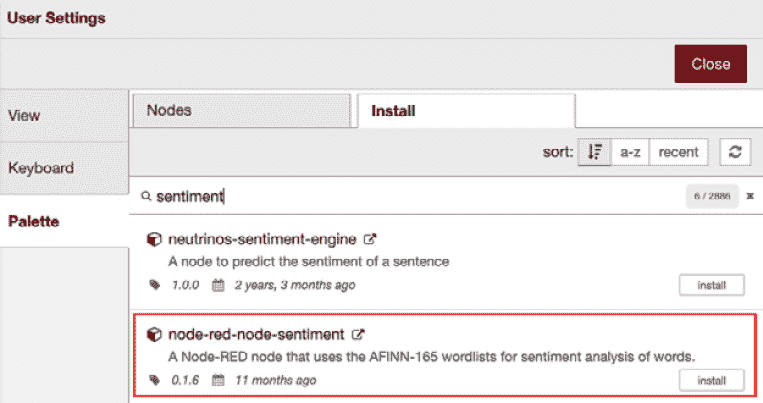This screenshot has width=763, height=403.
Task: Click the '2 years, 3 months ago' date
Action: tap(295, 285)
